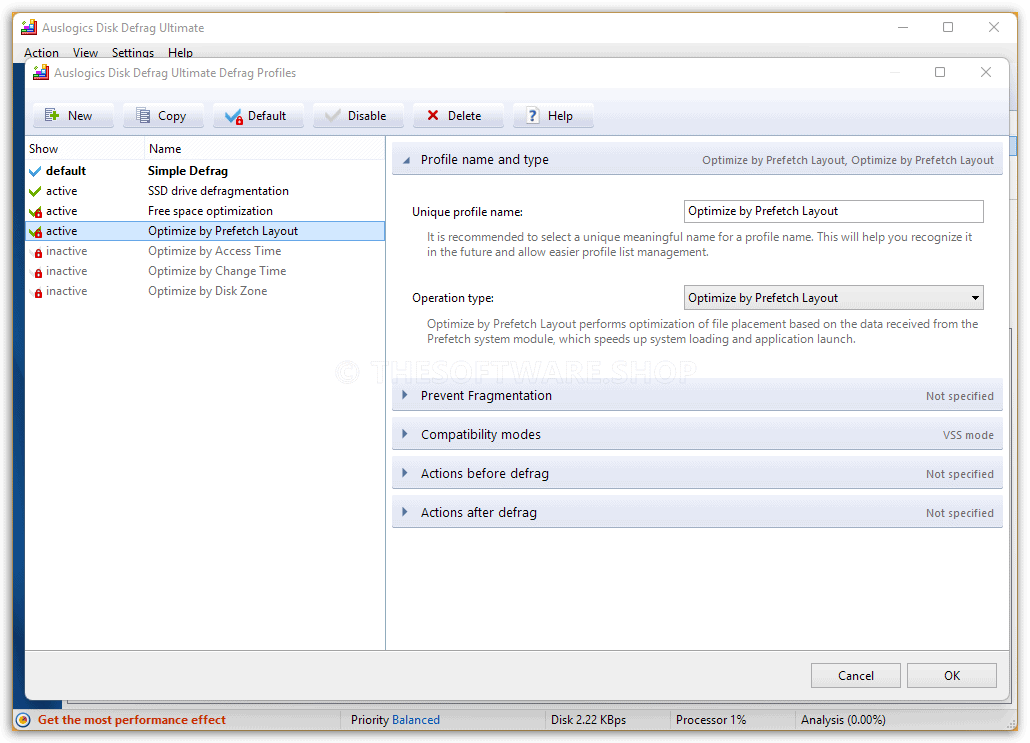
Task: Click the Cancel button
Action: coord(855,675)
